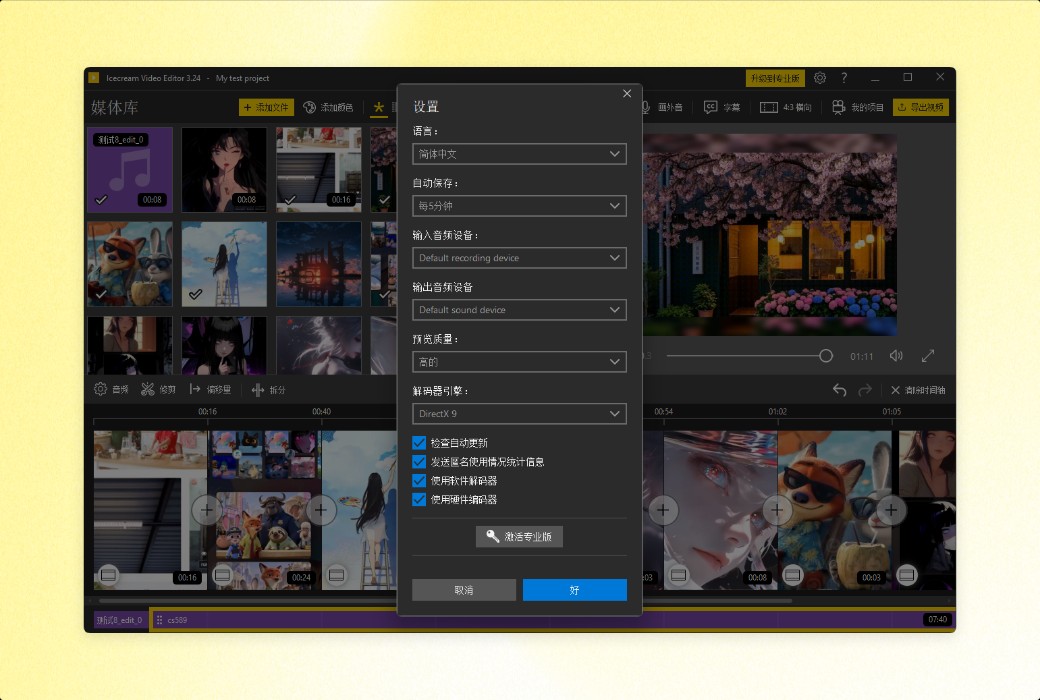Enable 检查自动更新 checkbox

[419, 443]
